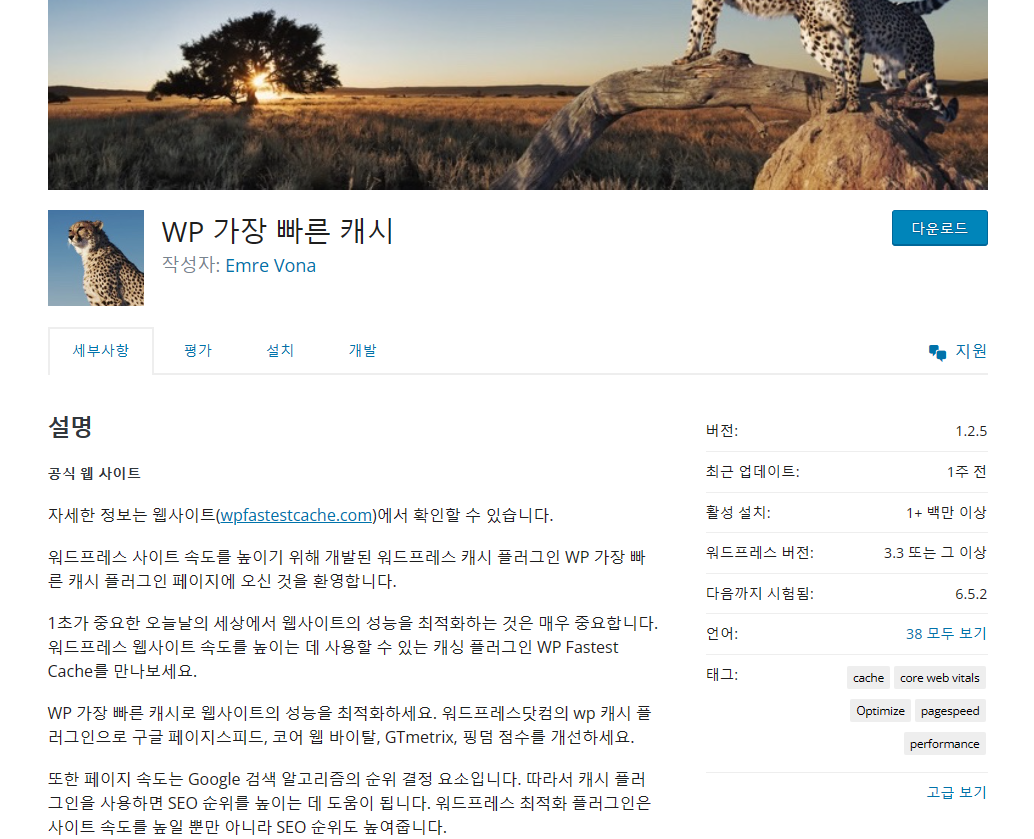Click the version value 1.2.5

coord(971,431)
